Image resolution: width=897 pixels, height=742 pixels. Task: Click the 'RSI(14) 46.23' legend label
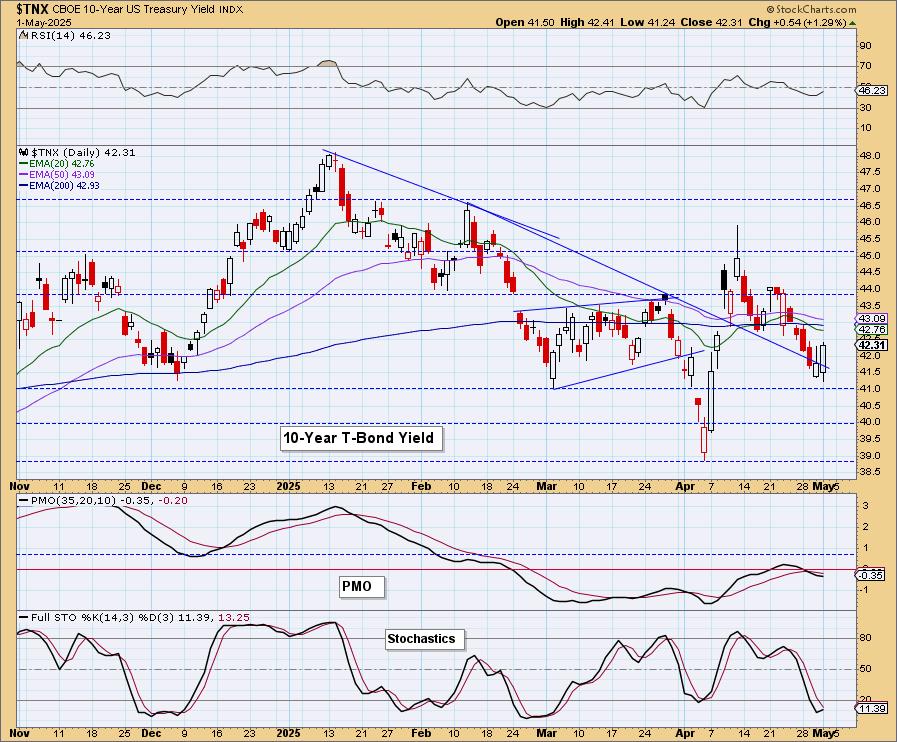tap(70, 35)
